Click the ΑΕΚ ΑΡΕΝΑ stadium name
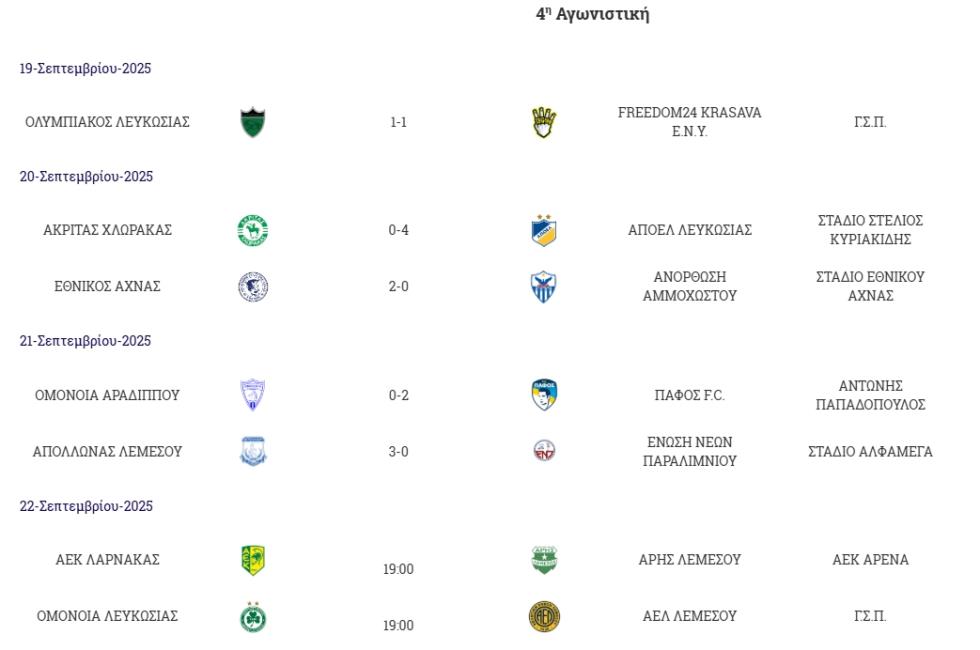Image resolution: width=980 pixels, height=650 pixels. point(870,559)
